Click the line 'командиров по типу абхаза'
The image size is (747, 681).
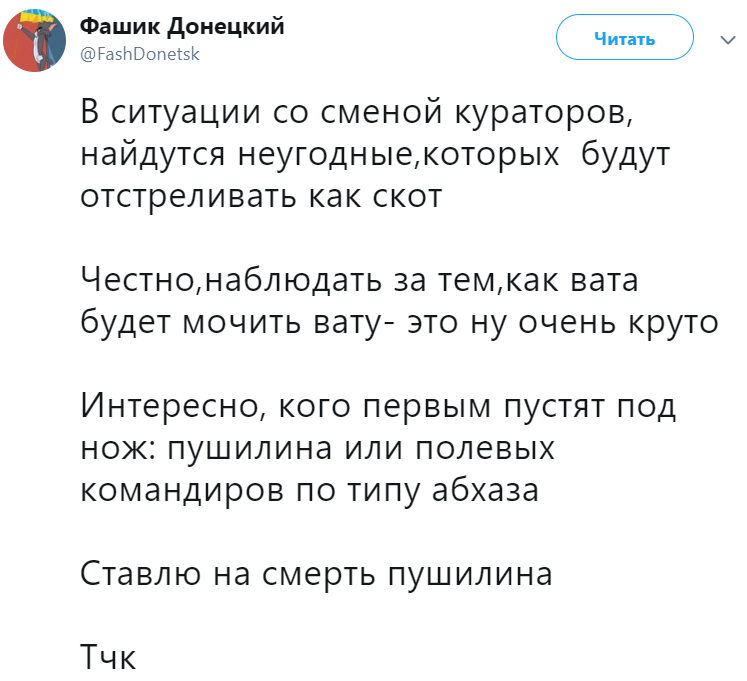click(309, 490)
